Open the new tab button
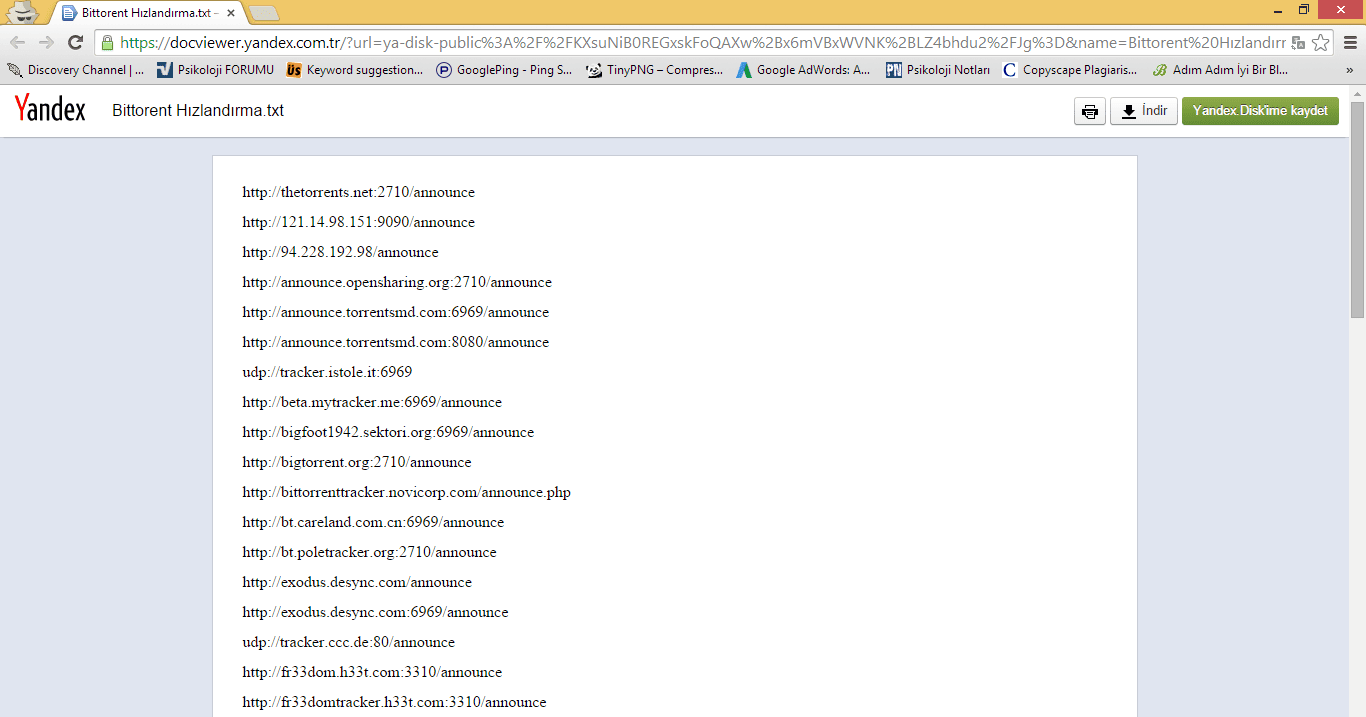 (264, 13)
